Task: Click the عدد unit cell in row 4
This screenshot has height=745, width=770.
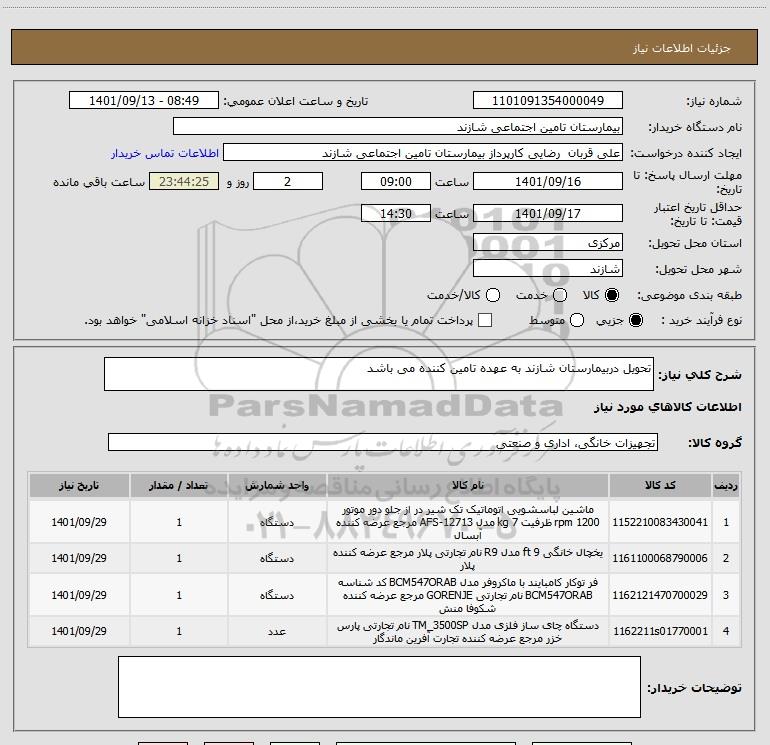Action: pos(277,631)
